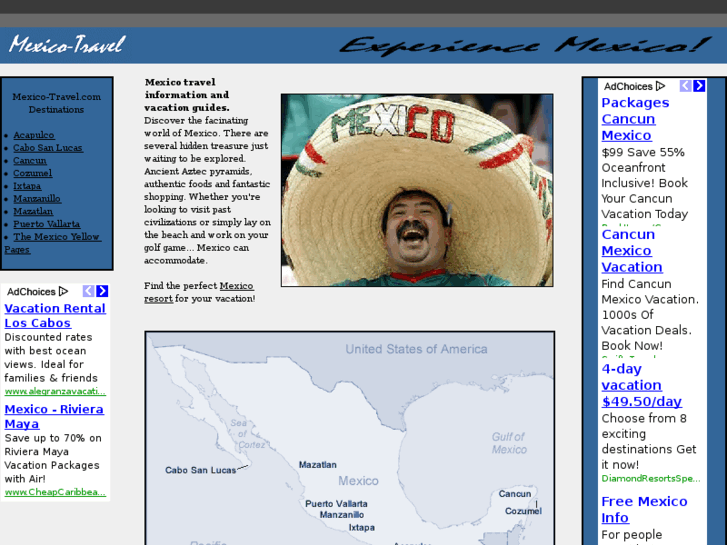The width and height of the screenshot is (727, 545).
Task: Click the sombrero man photo
Action: 417,190
